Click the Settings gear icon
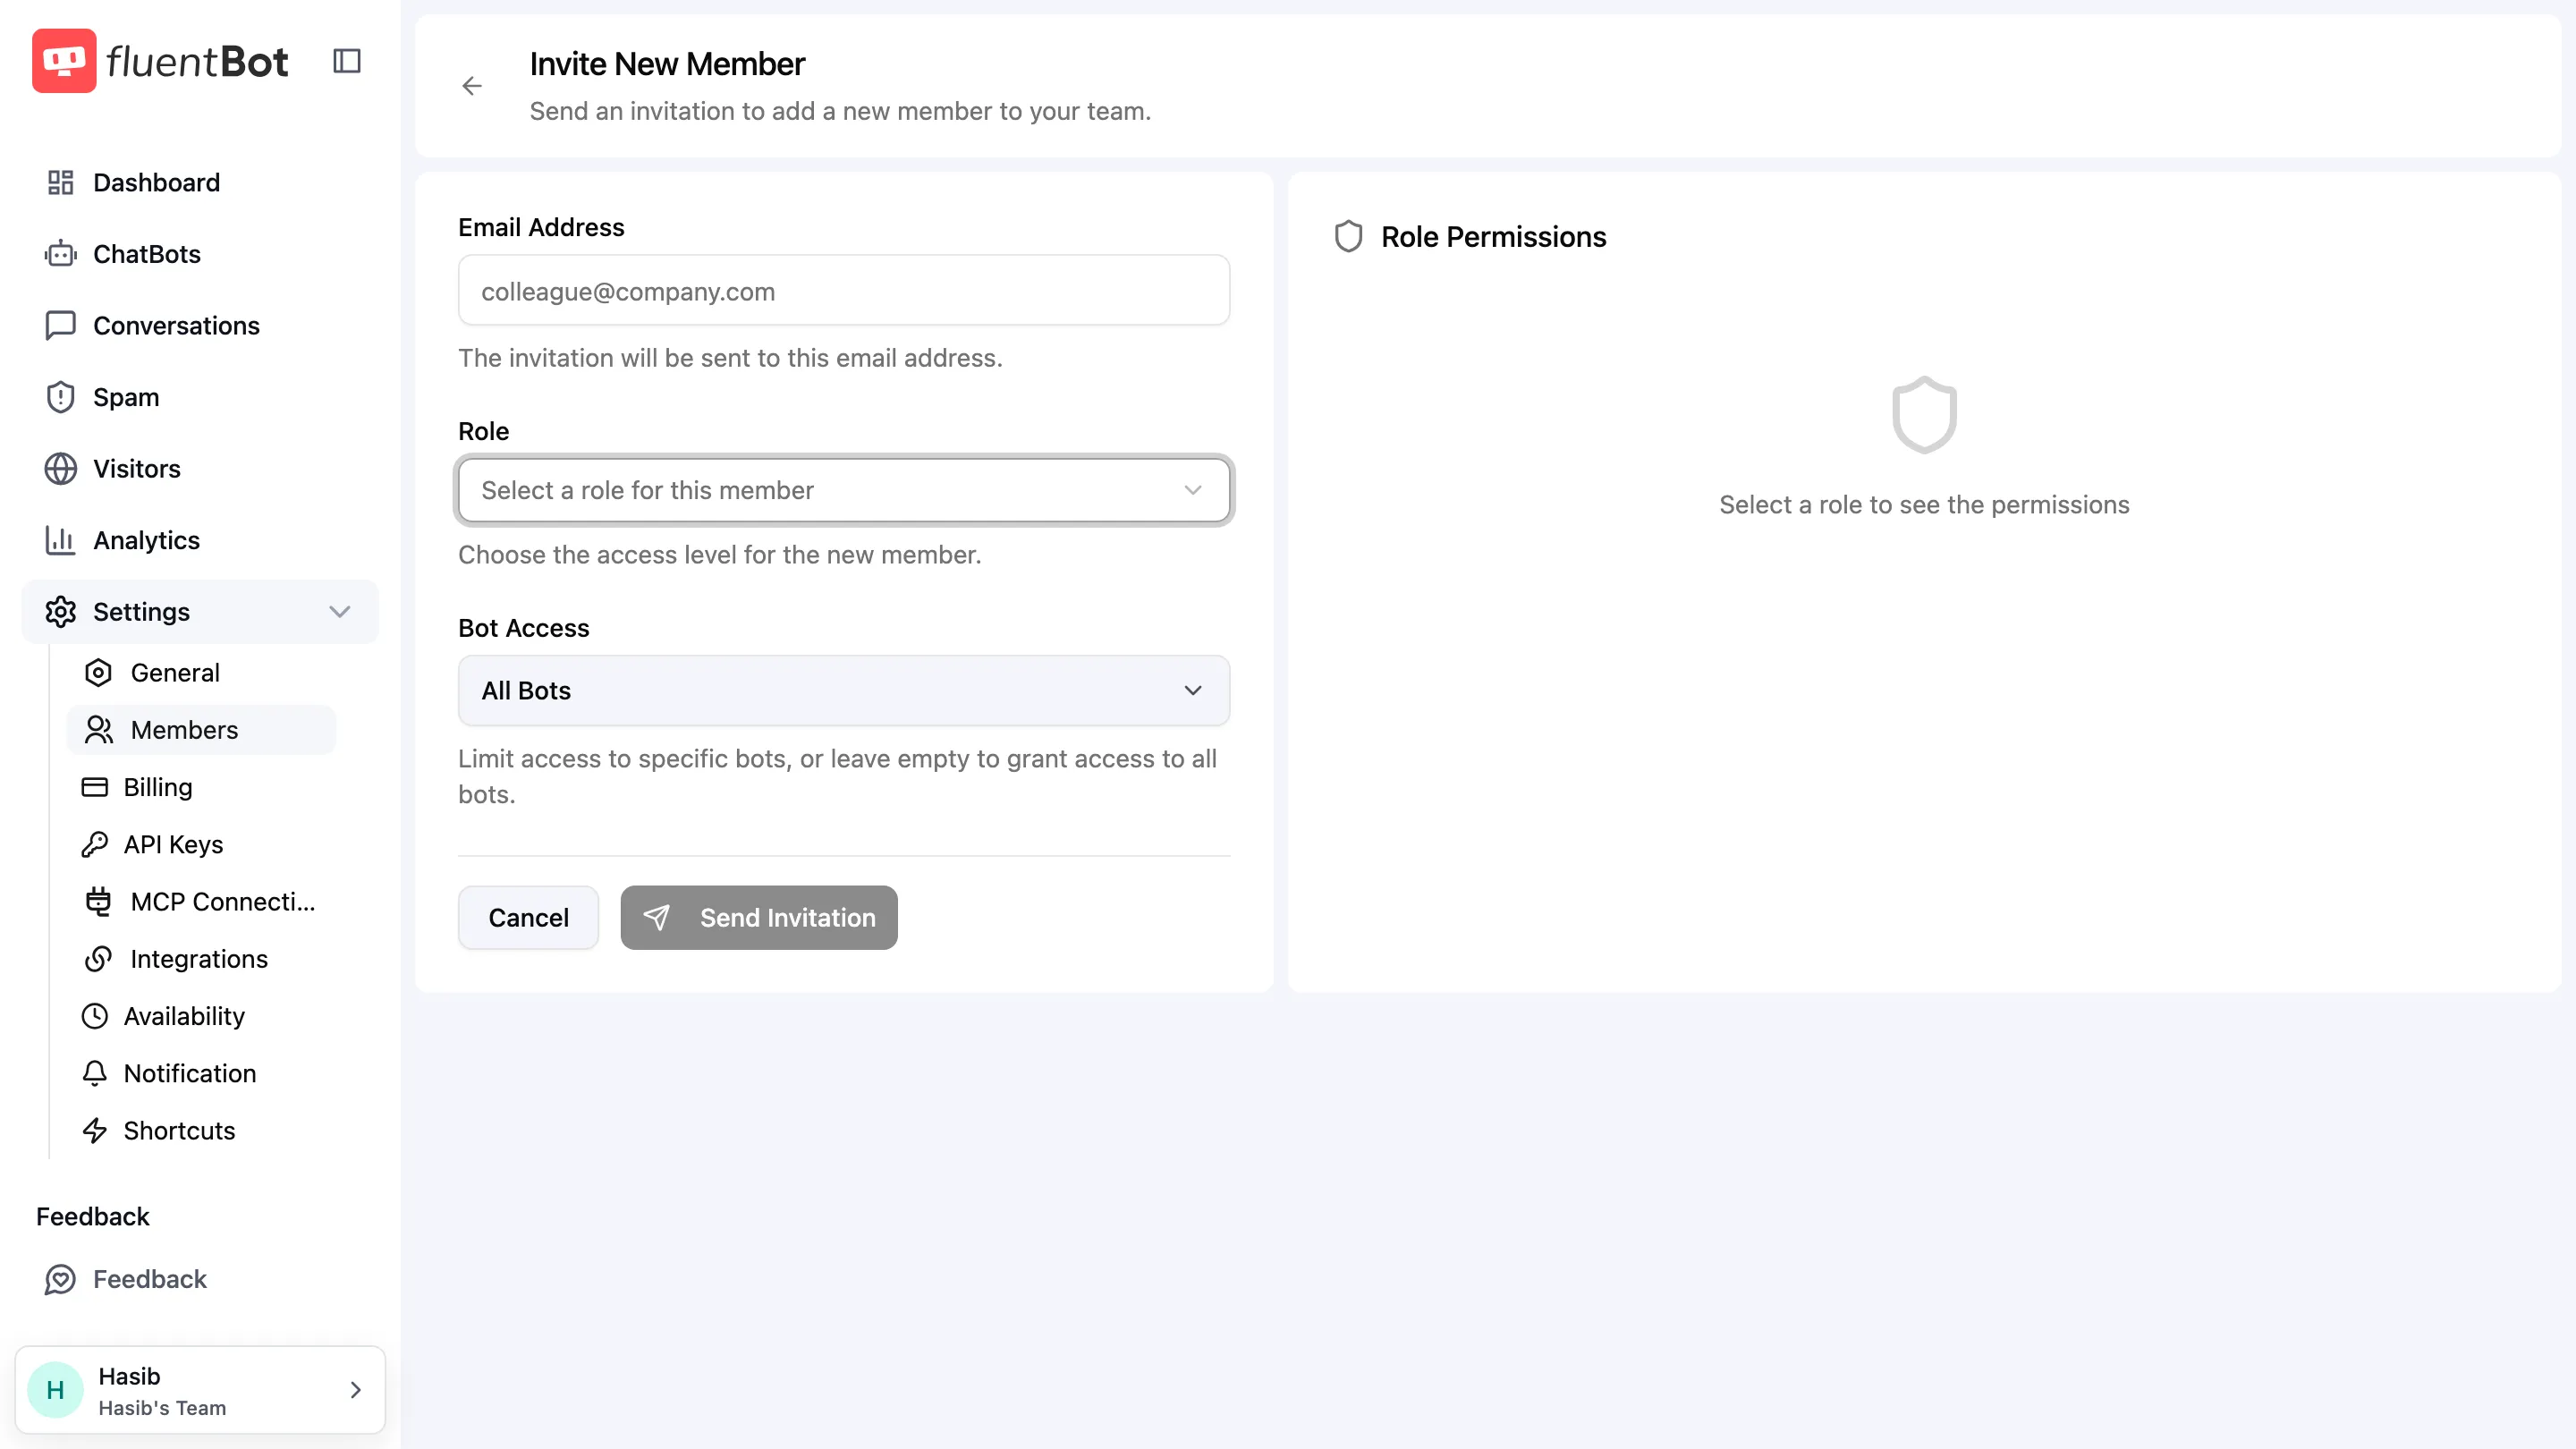This screenshot has width=2576, height=1449. point(61,612)
